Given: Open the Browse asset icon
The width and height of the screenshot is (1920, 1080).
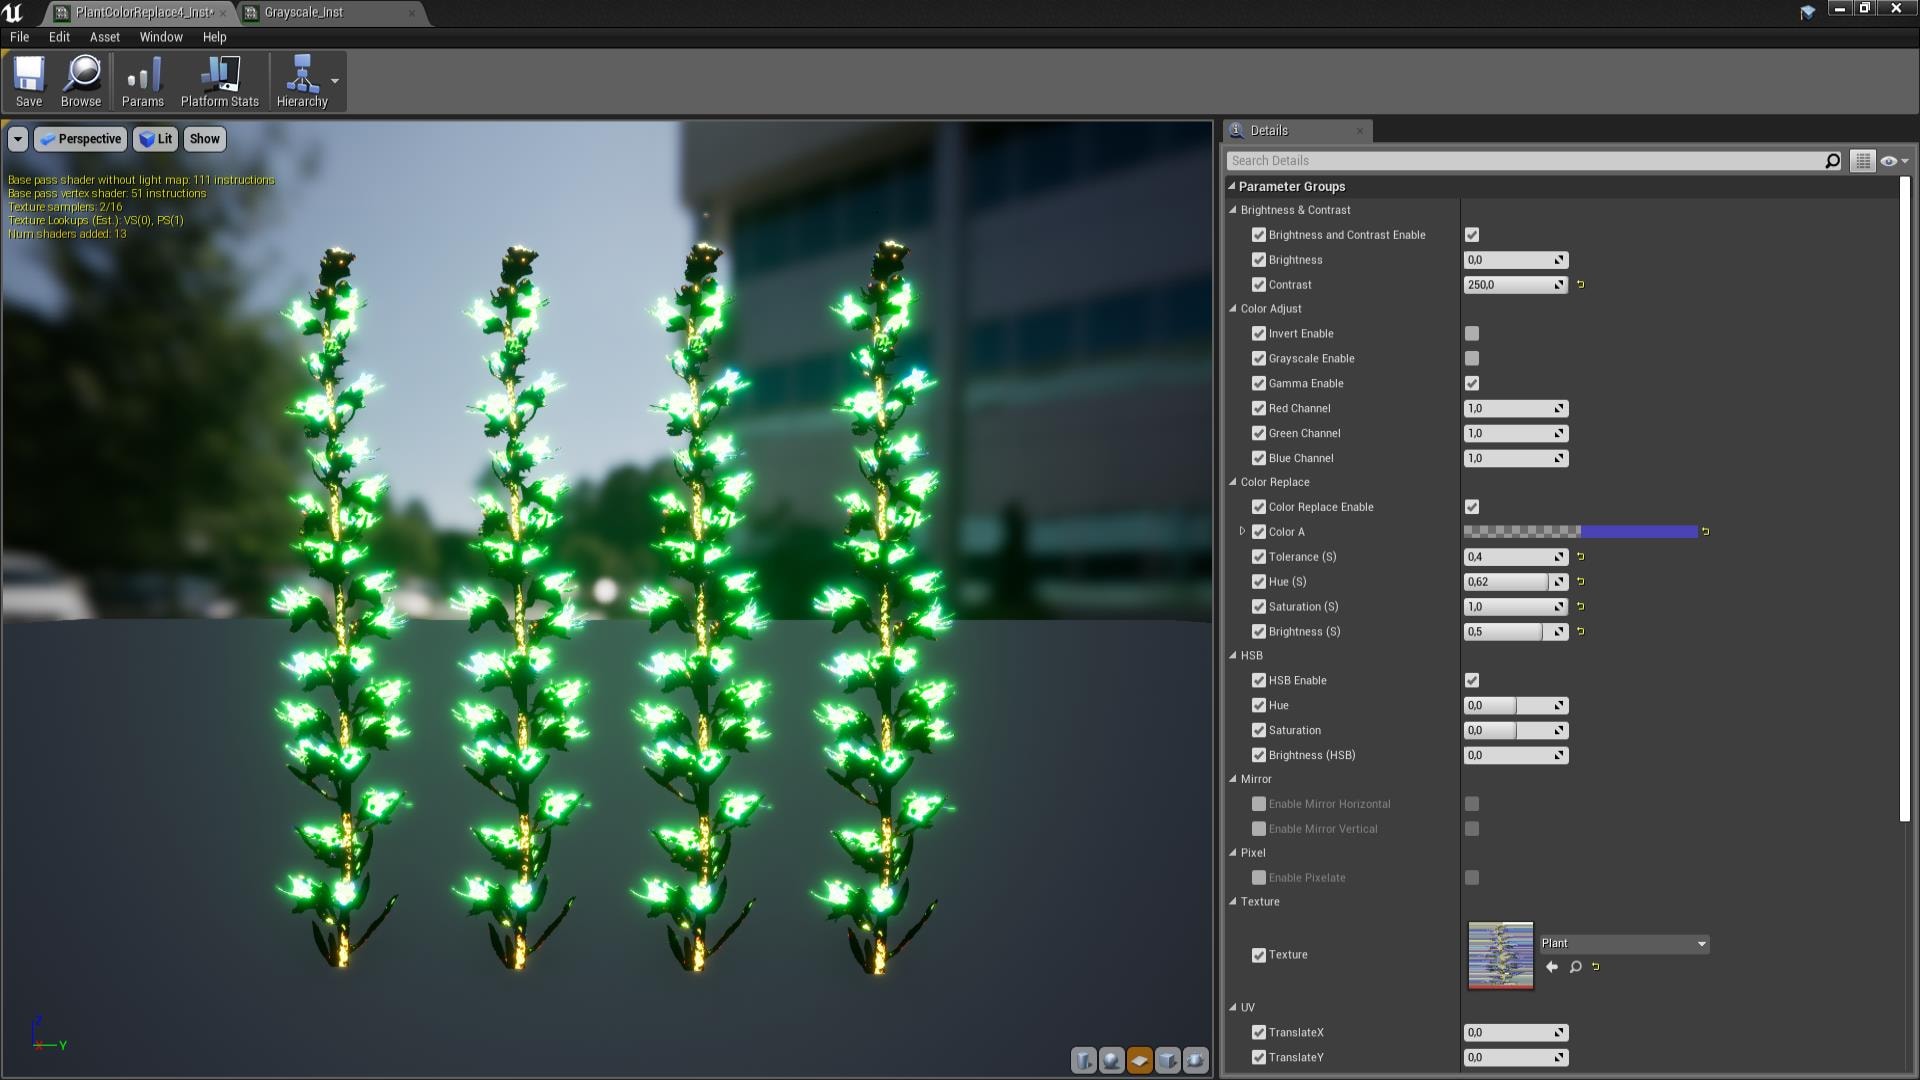Looking at the screenshot, I should tap(81, 79).
